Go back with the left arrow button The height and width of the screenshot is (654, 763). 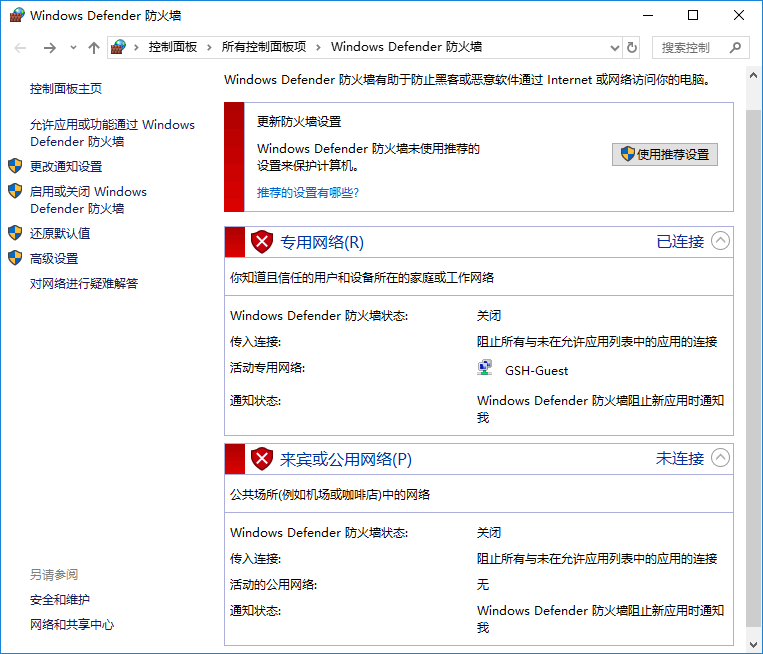pos(20,48)
